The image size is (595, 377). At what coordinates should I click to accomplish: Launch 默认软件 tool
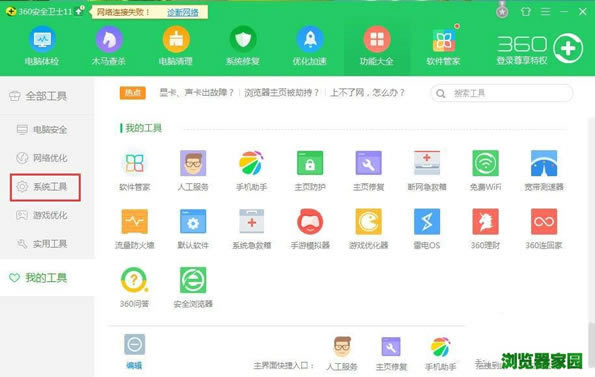(x=193, y=229)
